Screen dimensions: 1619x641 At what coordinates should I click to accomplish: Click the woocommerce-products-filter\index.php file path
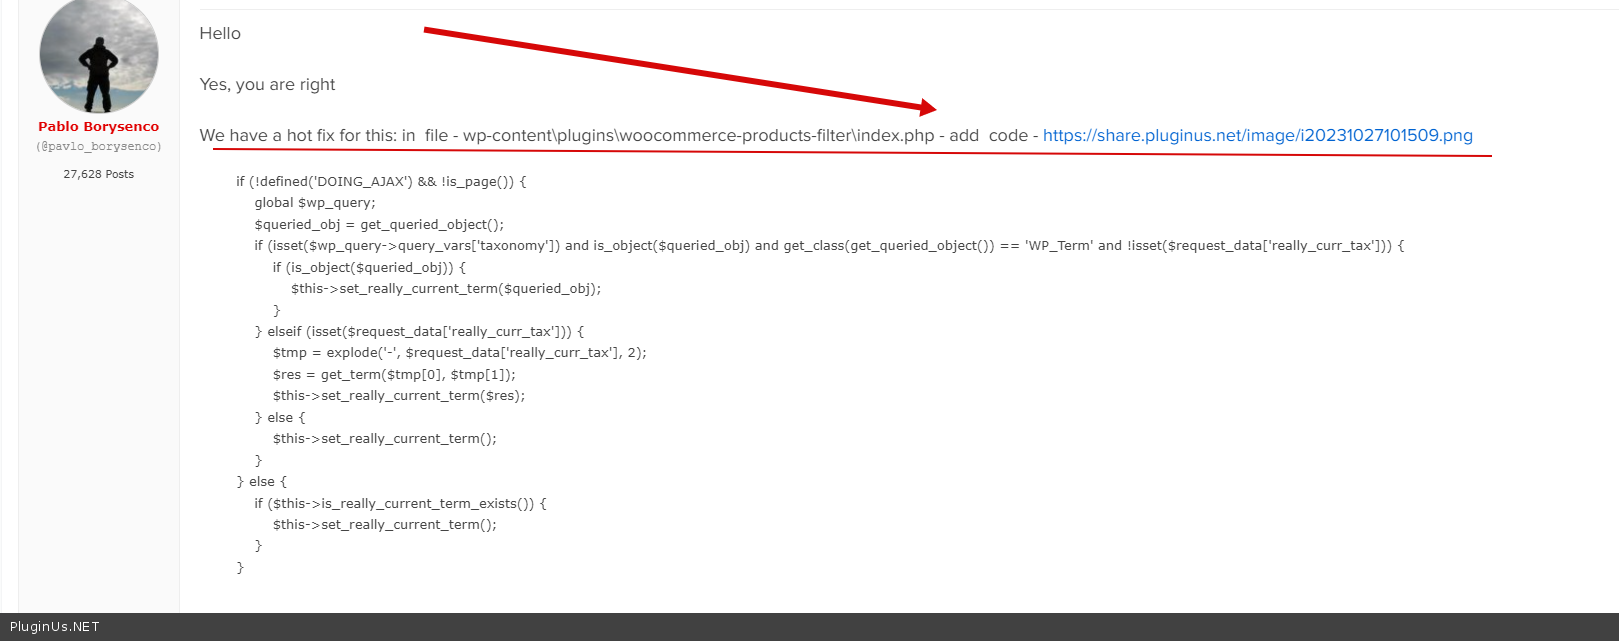point(698,136)
